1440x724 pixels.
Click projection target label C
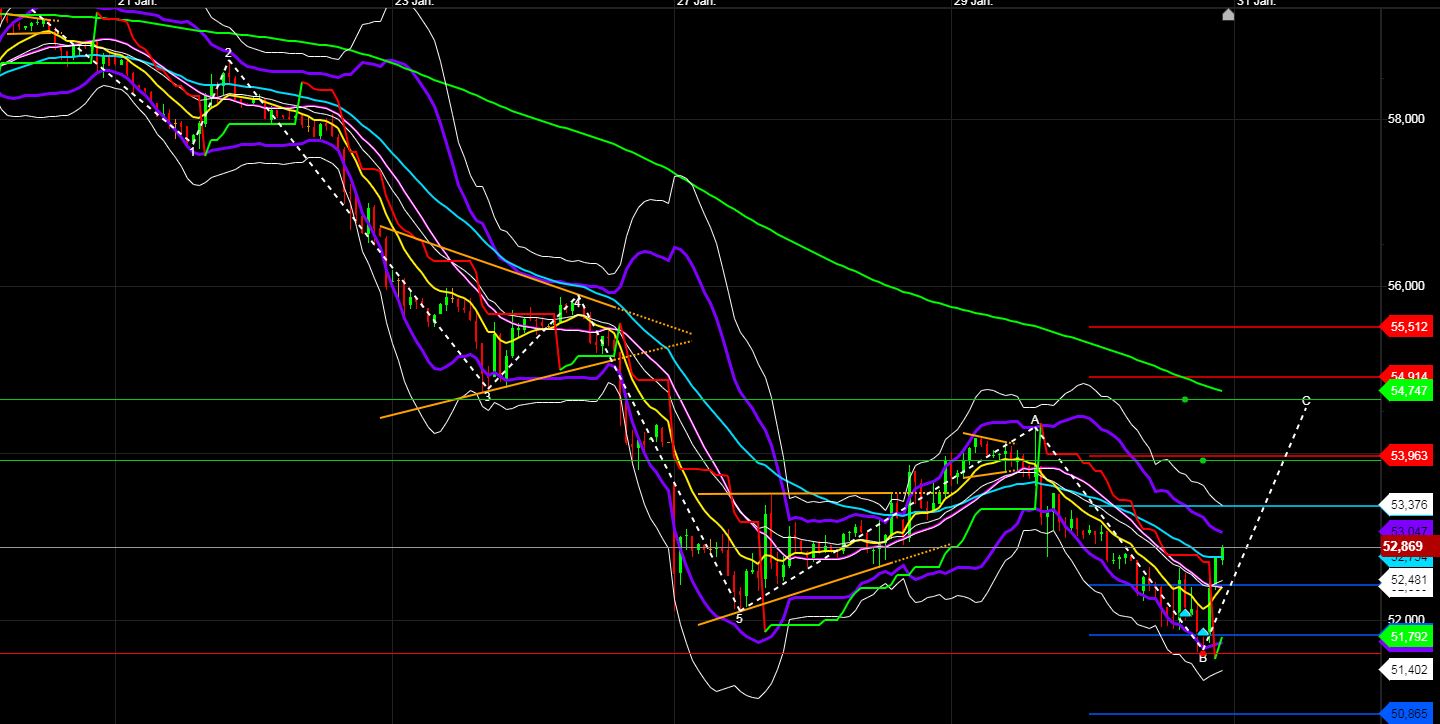1306,398
